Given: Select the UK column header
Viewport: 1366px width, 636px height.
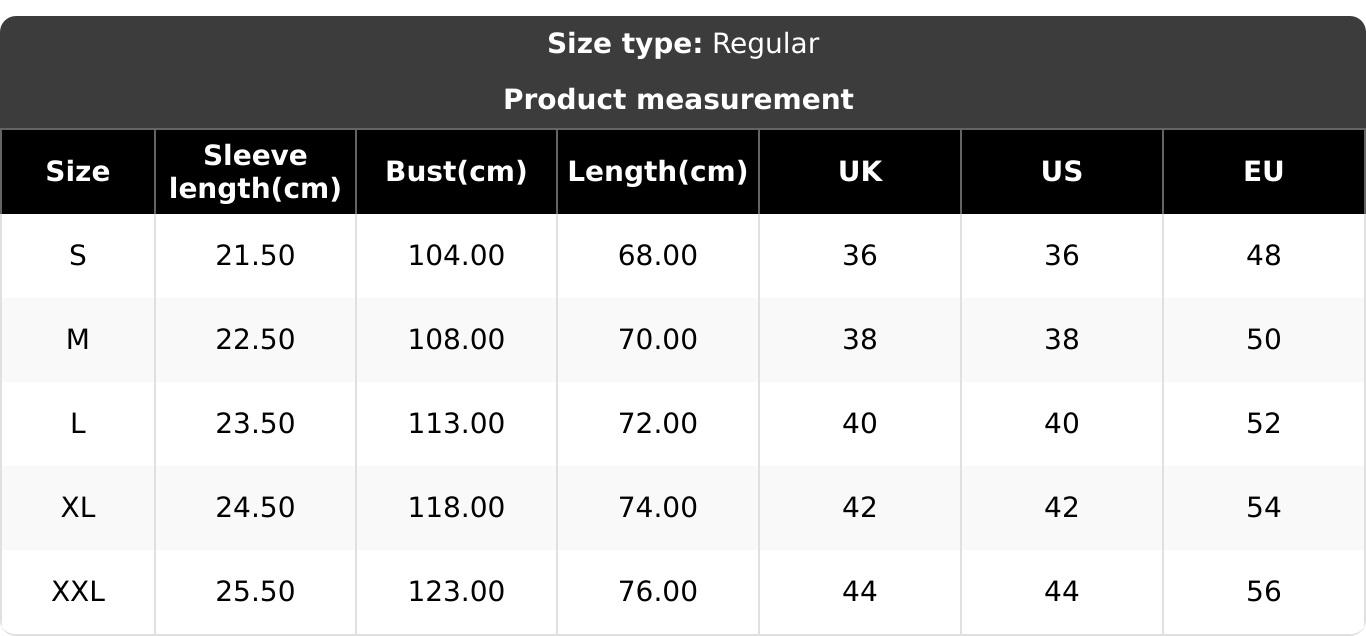Looking at the screenshot, I should [x=860, y=172].
